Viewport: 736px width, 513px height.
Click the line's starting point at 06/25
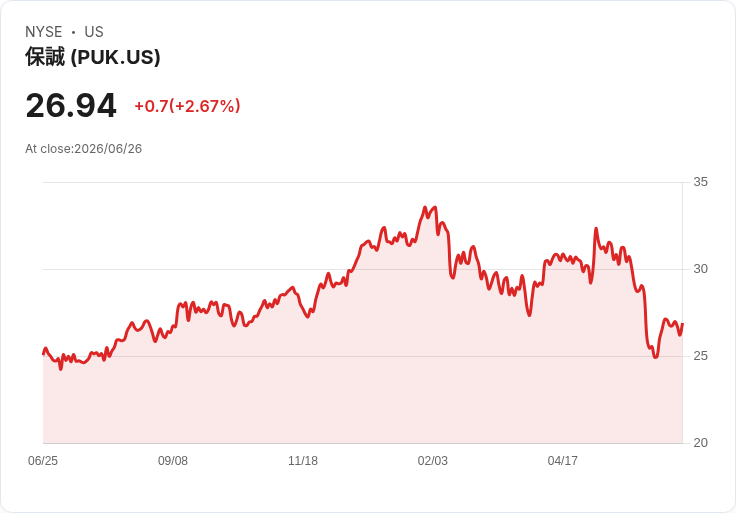tap(43, 354)
